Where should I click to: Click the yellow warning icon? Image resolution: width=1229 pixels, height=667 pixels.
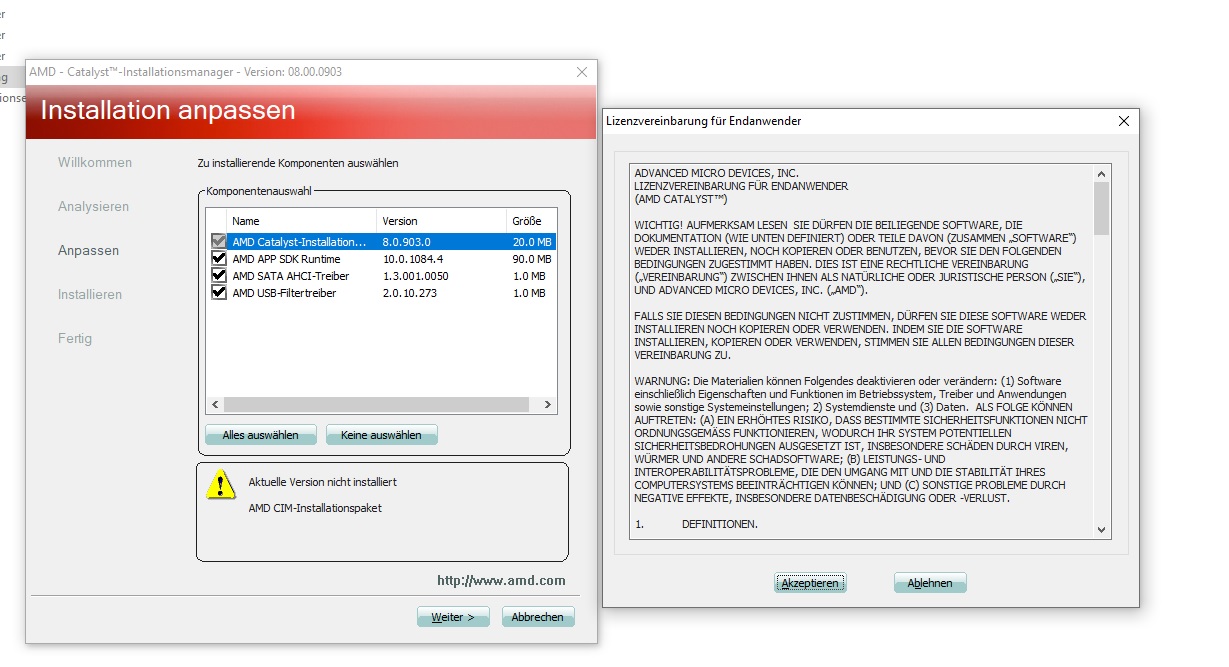[220, 483]
